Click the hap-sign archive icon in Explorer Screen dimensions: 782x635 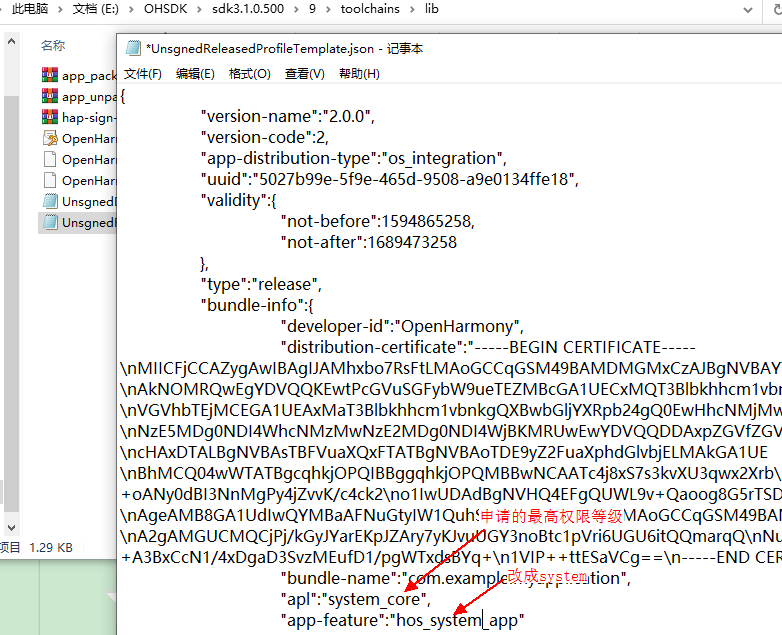pyautogui.click(x=50, y=117)
